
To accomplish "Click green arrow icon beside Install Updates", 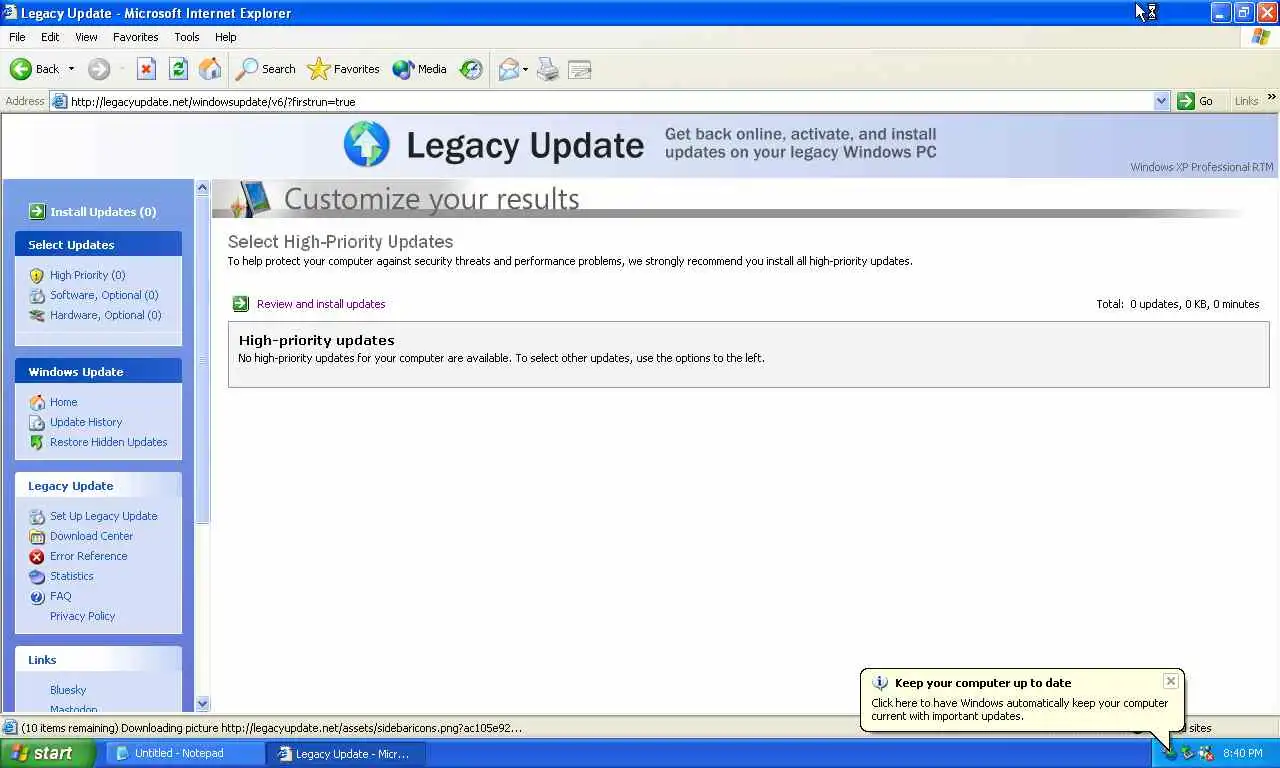I will [x=37, y=211].
